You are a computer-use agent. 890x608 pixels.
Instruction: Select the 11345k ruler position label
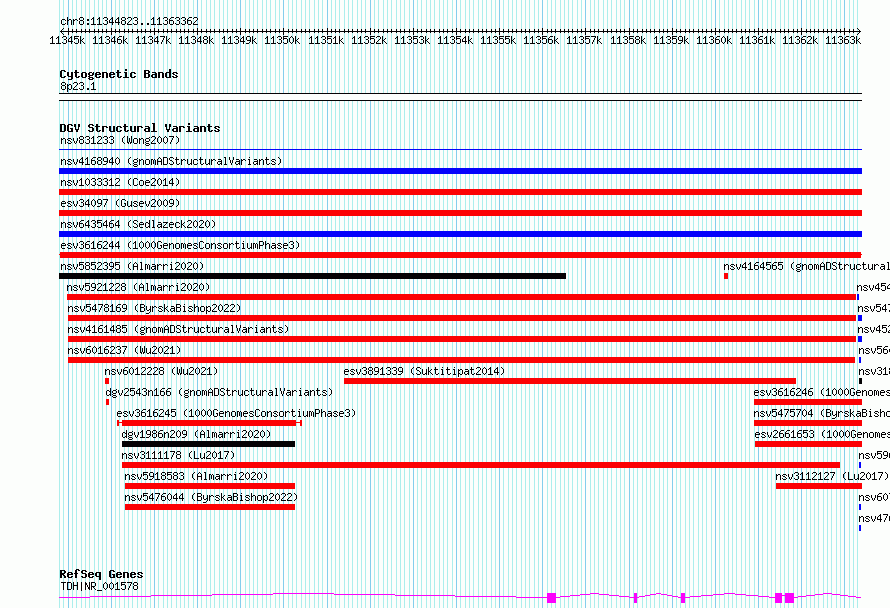point(67,40)
